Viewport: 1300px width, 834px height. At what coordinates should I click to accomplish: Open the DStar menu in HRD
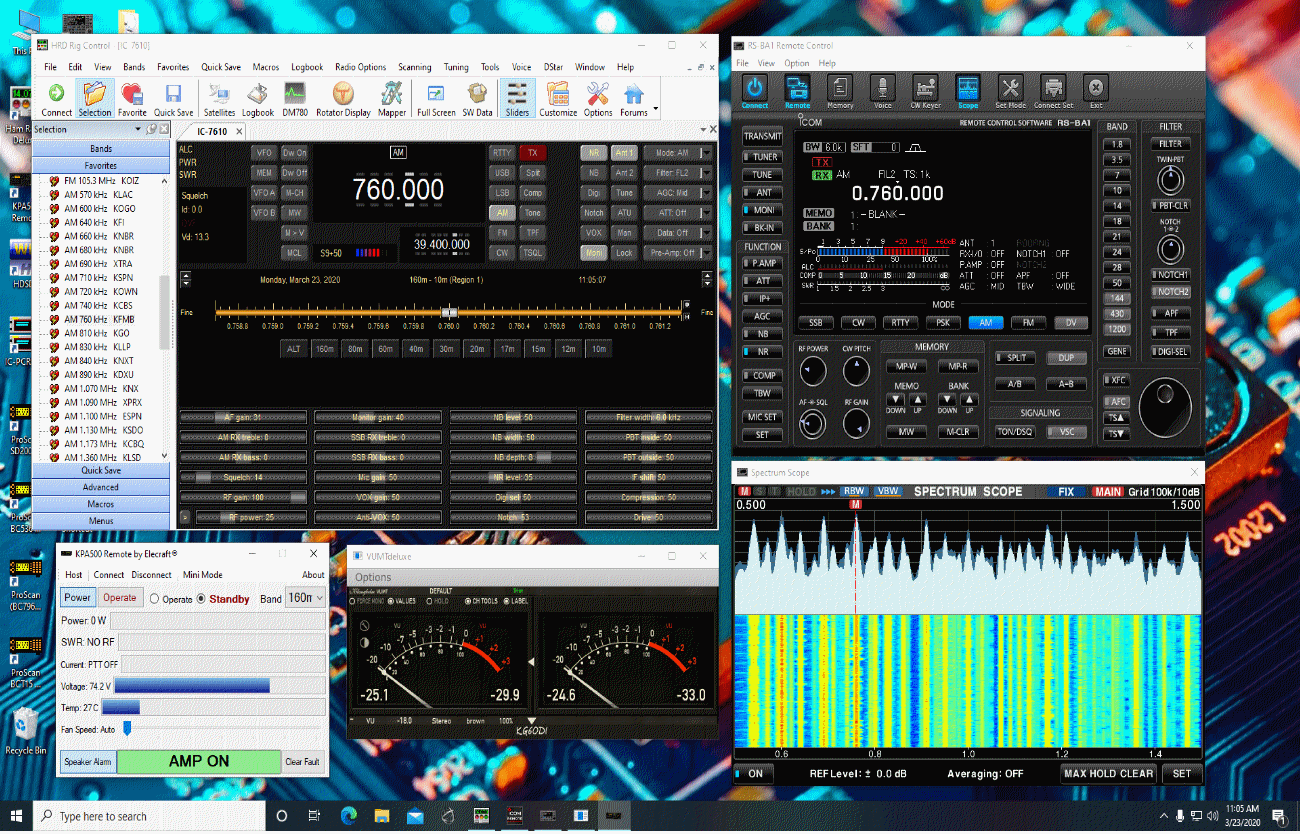pyautogui.click(x=553, y=67)
